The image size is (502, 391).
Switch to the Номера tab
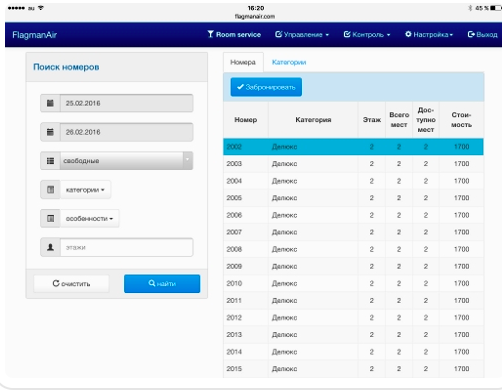point(243,62)
